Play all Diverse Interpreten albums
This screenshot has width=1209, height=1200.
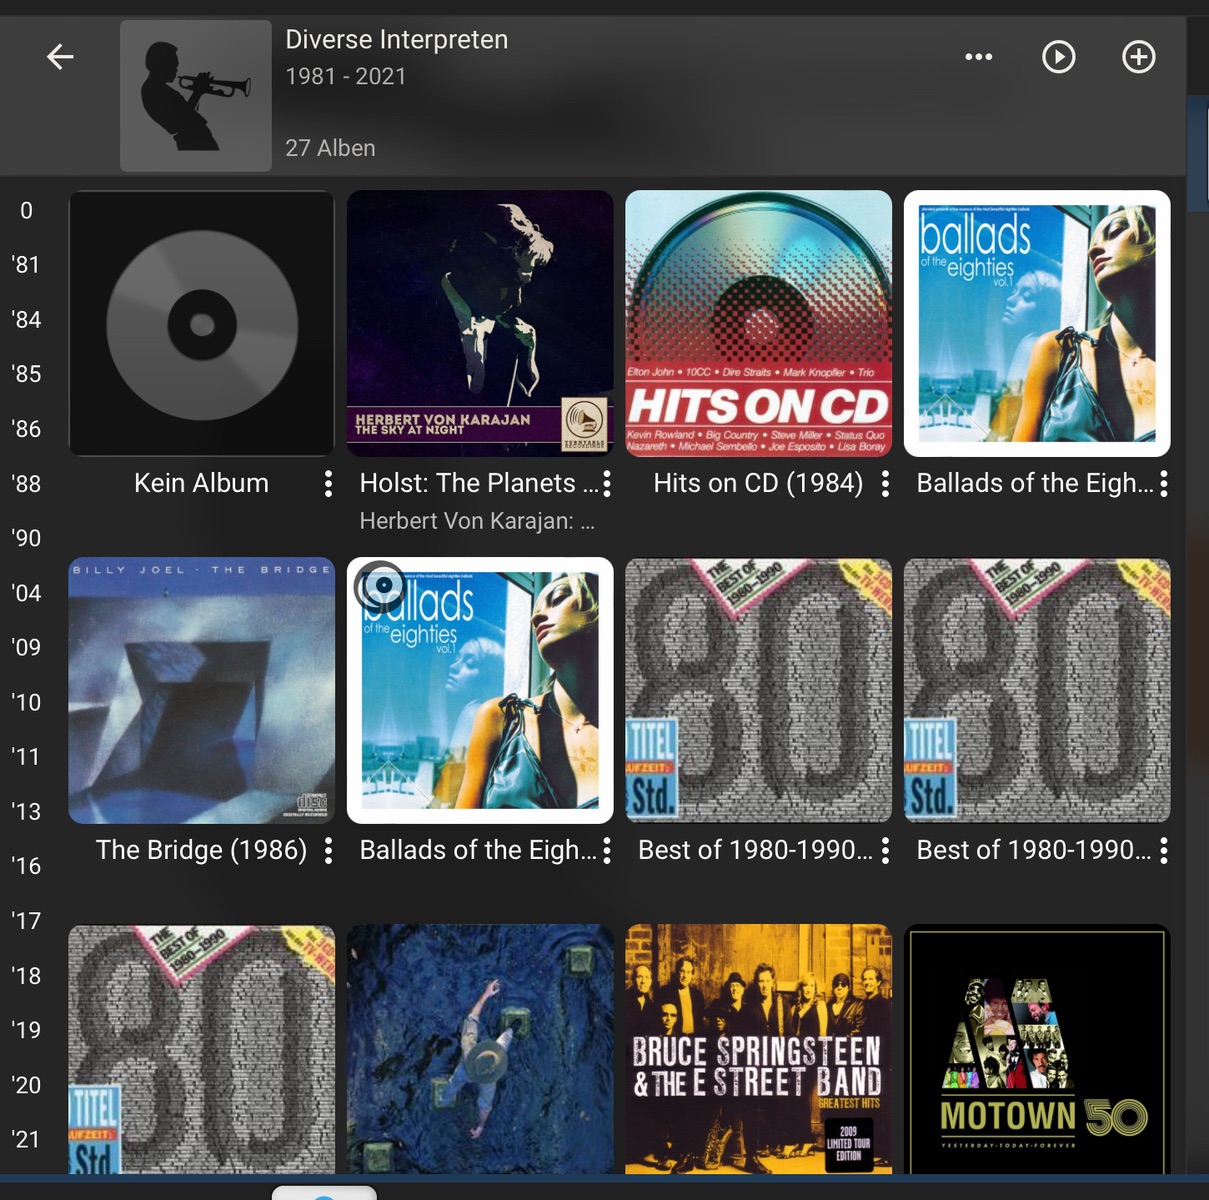coord(1058,57)
